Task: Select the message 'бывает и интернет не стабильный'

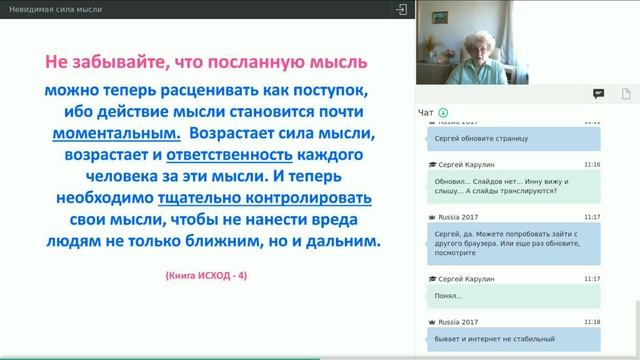Action: pyautogui.click(x=514, y=339)
